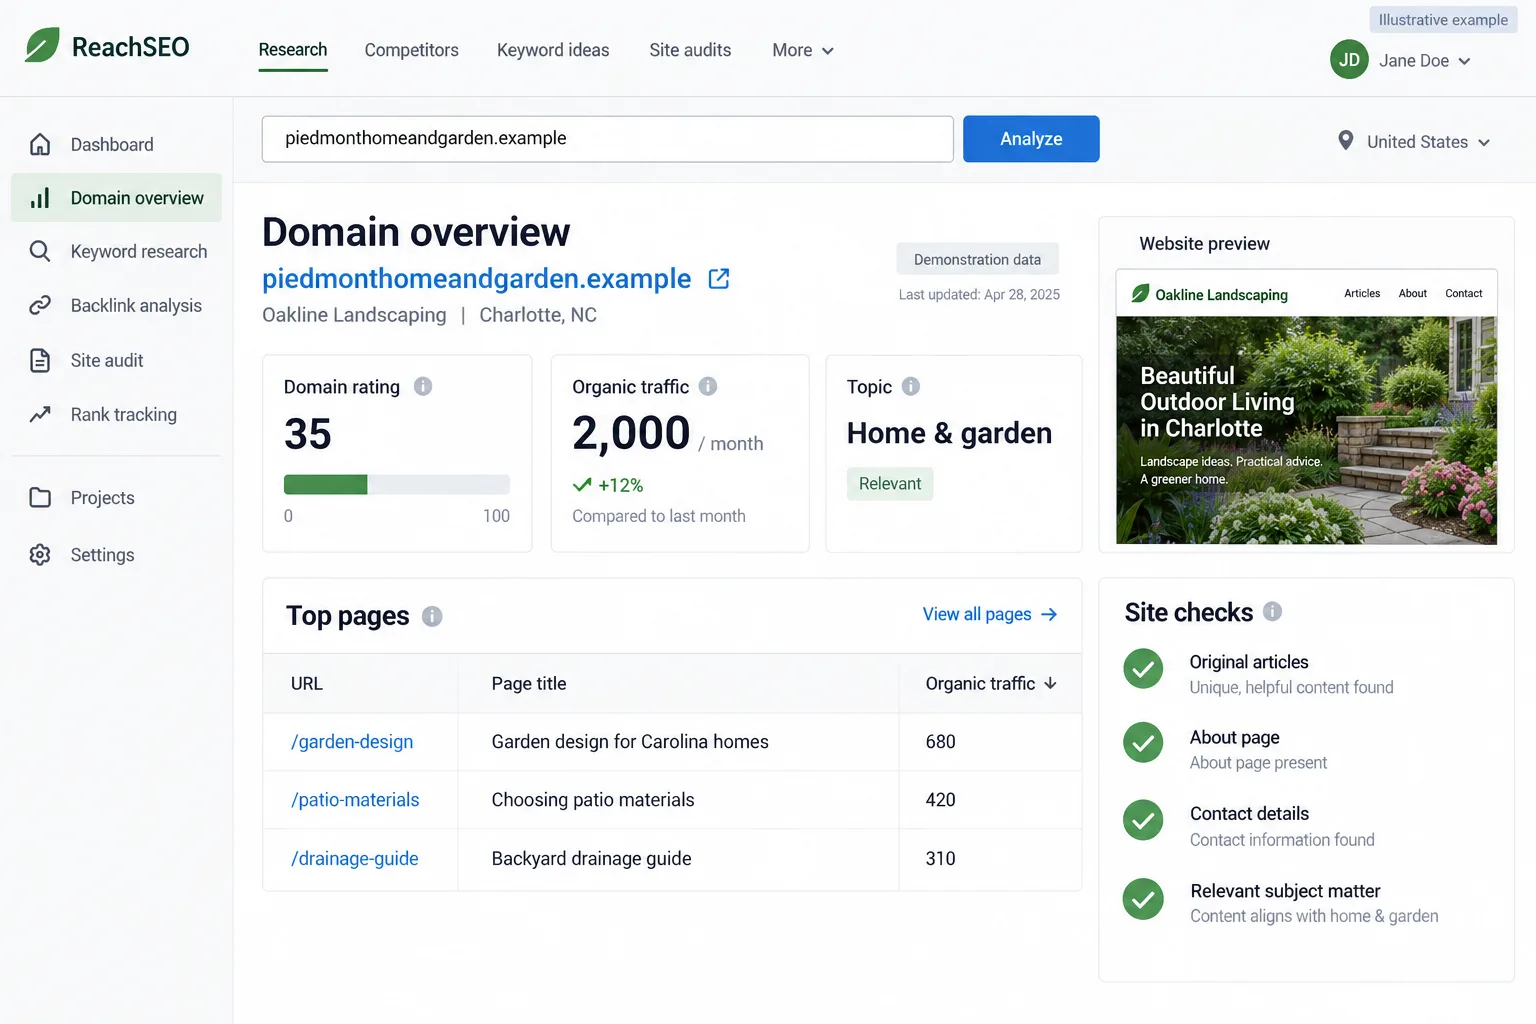The height and width of the screenshot is (1024, 1536).
Task: Click the Settings gear icon
Action: point(40,554)
